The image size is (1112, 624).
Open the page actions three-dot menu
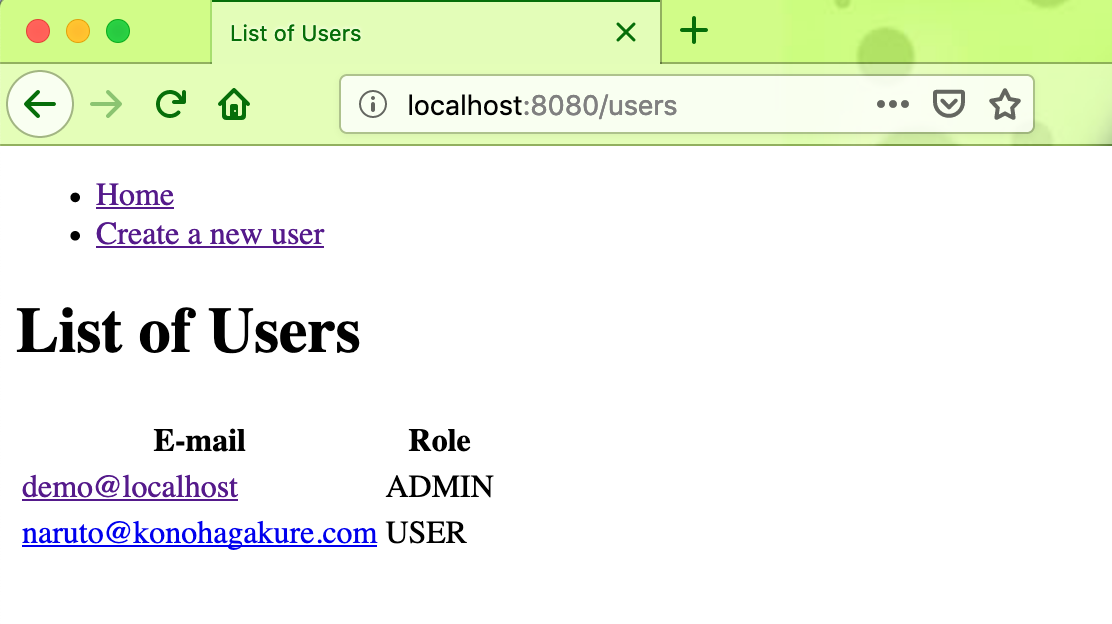tap(893, 104)
